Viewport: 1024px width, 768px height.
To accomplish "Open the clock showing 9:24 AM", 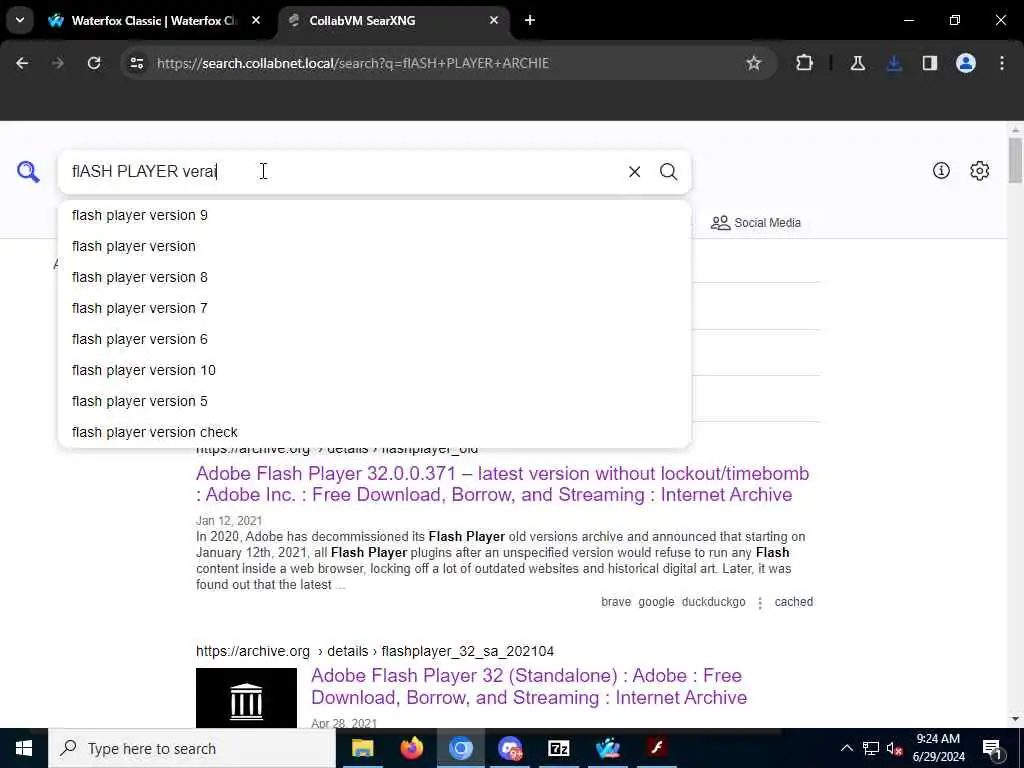I will point(938,748).
